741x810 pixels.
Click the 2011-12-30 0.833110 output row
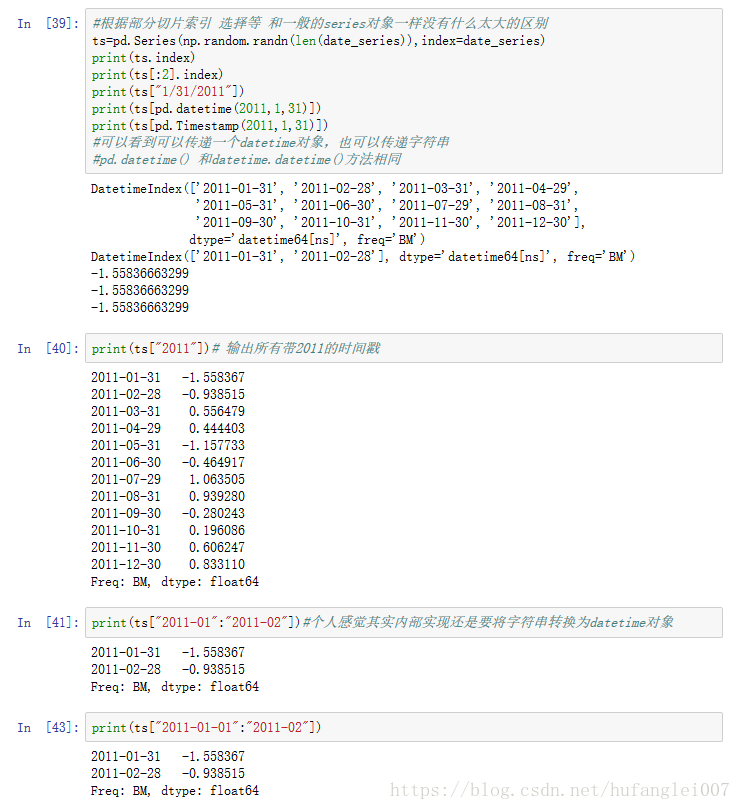[x=167, y=565]
